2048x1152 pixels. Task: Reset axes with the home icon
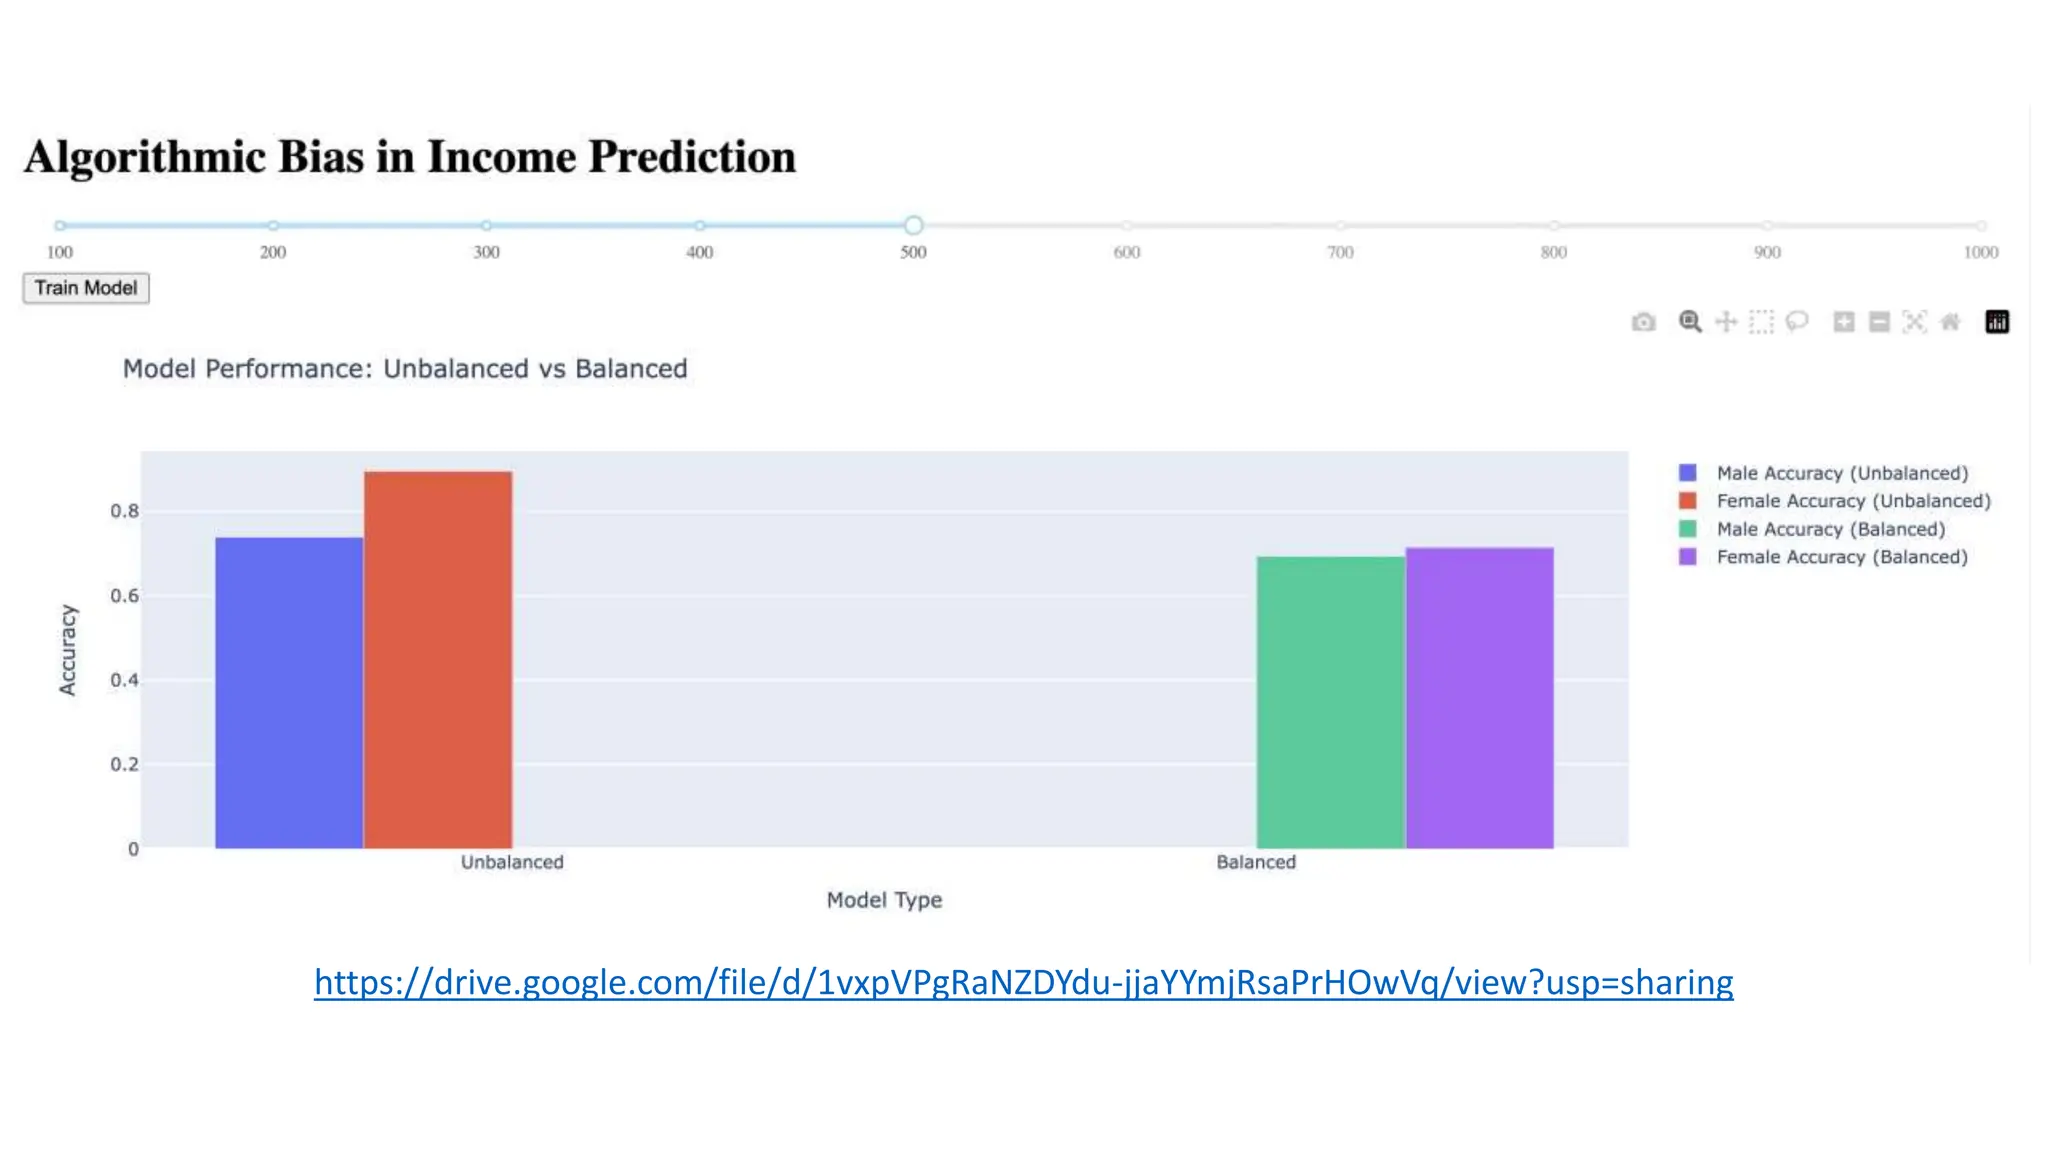click(x=1950, y=322)
